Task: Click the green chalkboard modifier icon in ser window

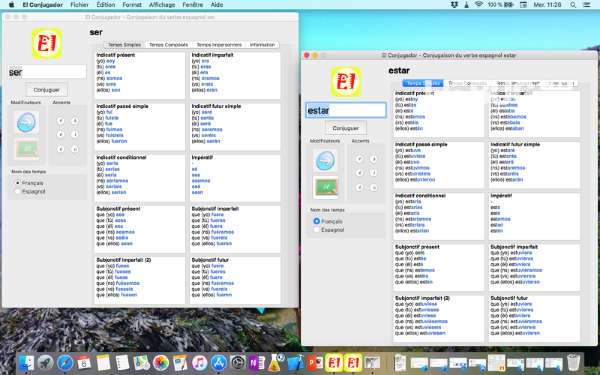Action: (26, 149)
